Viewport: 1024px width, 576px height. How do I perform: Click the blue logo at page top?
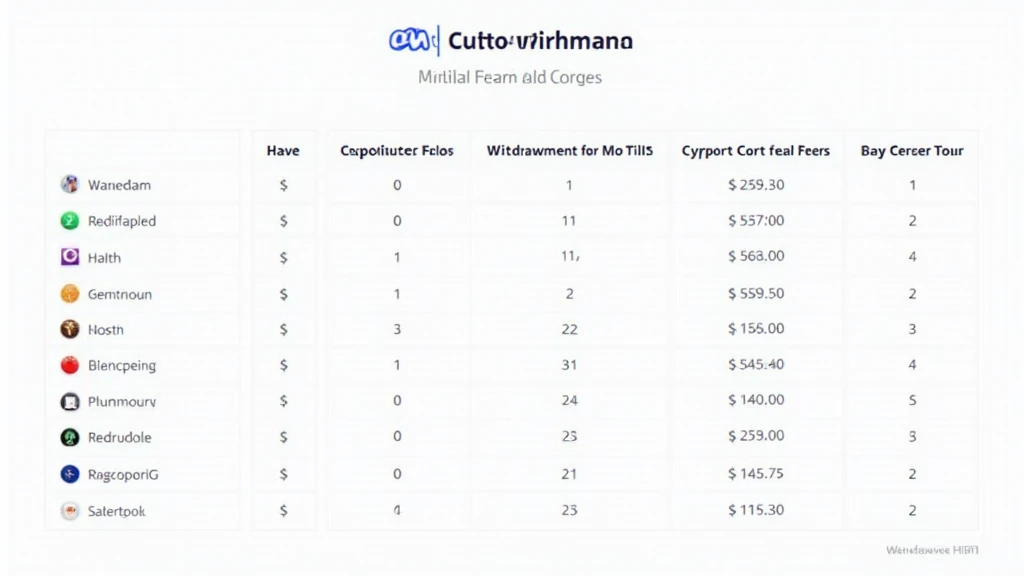(x=411, y=40)
